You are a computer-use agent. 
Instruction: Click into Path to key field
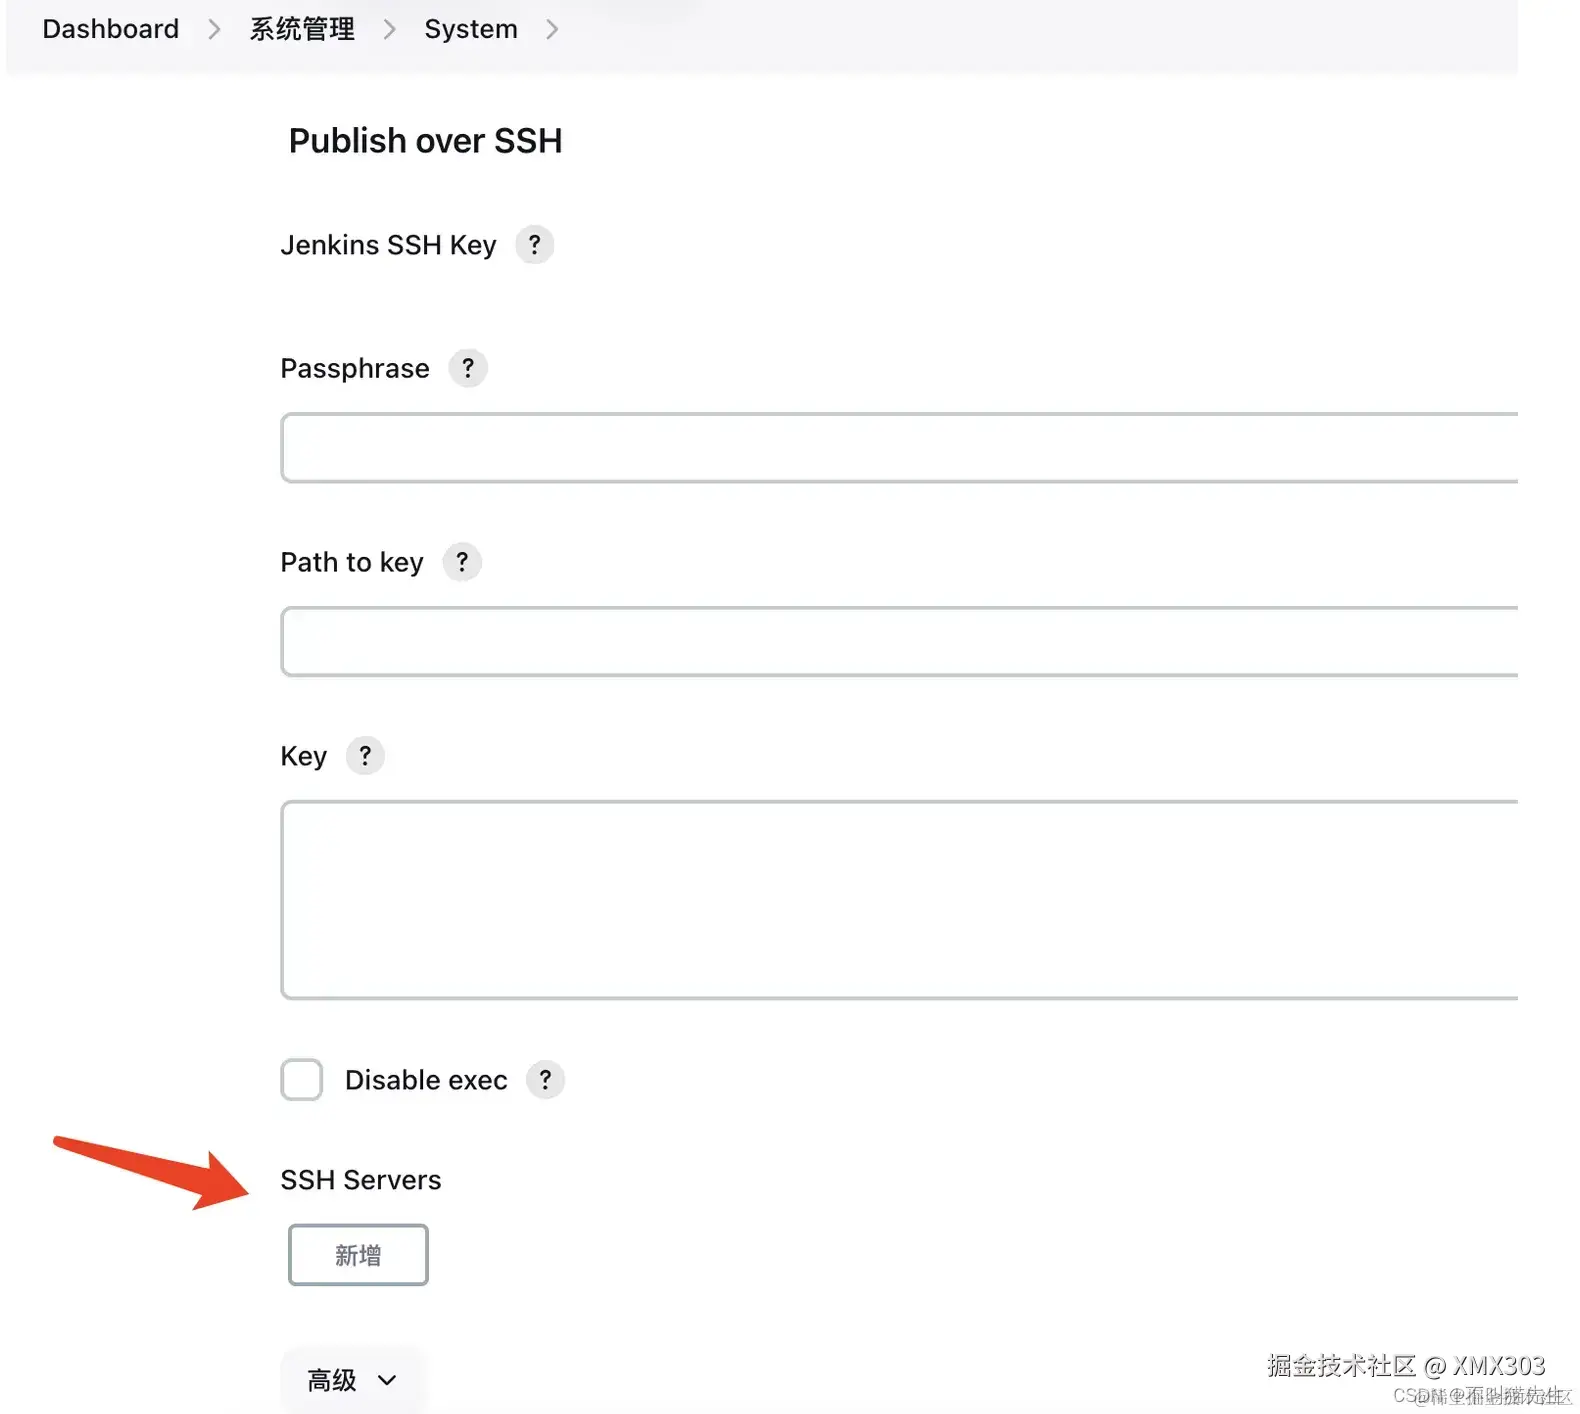coord(898,642)
